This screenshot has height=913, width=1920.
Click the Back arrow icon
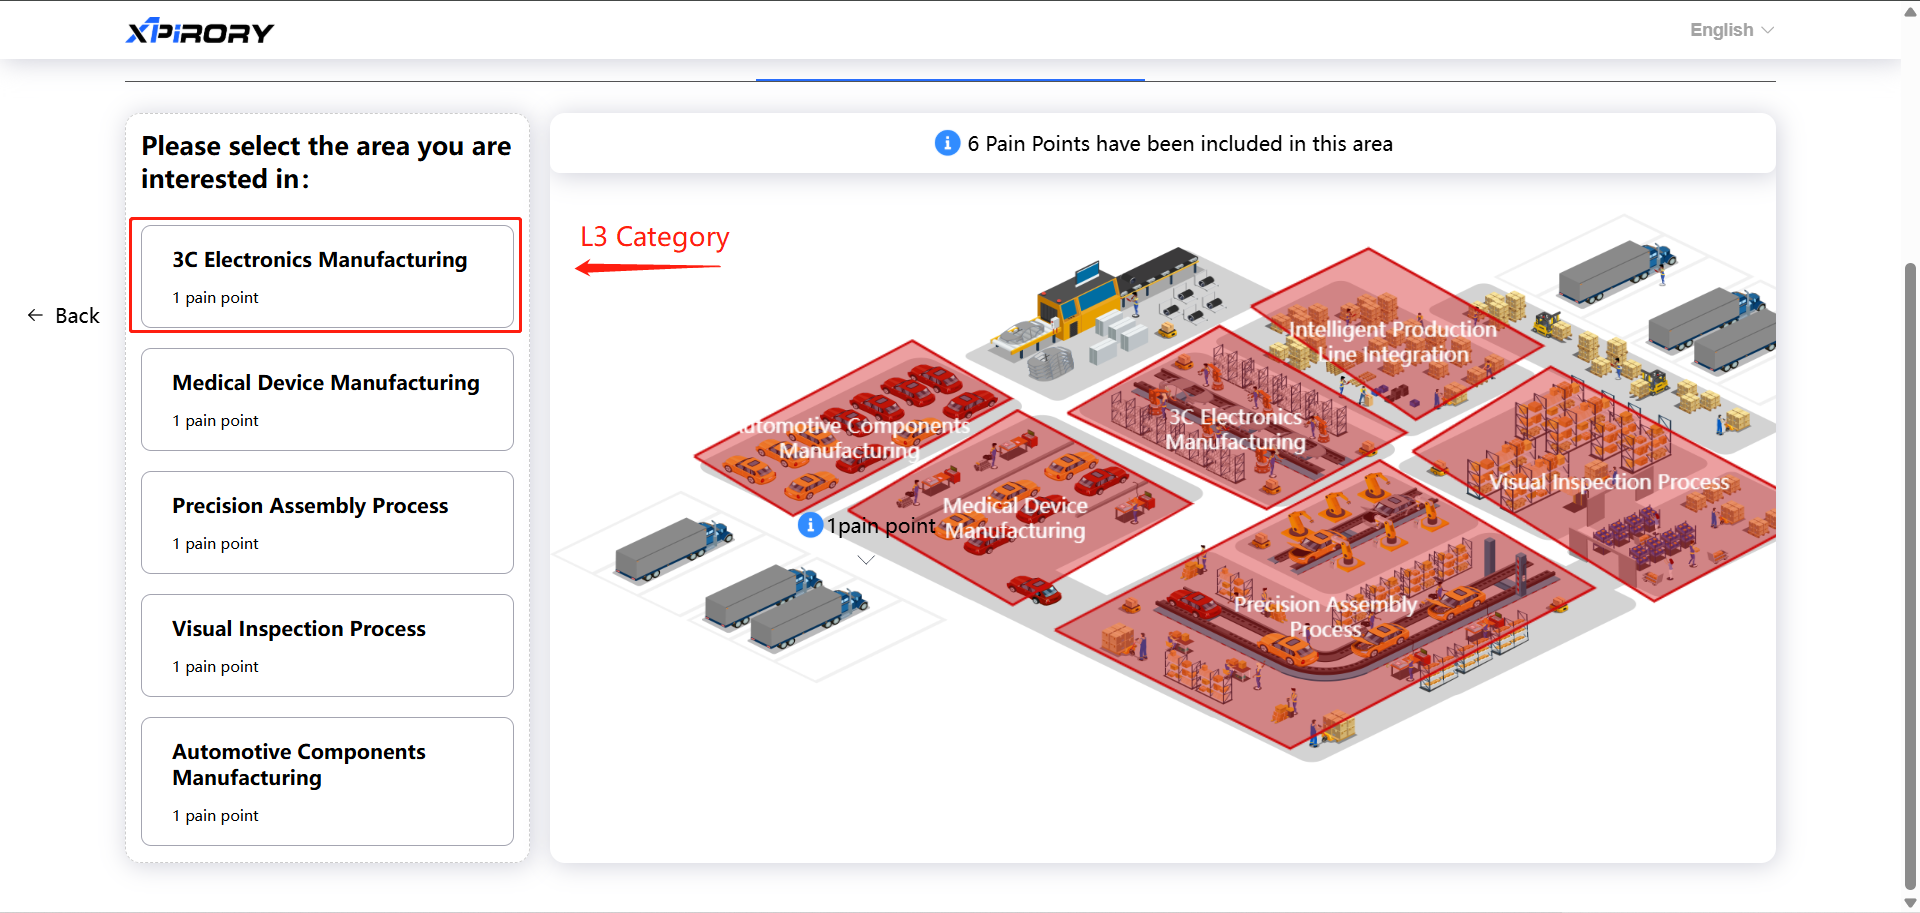point(35,315)
